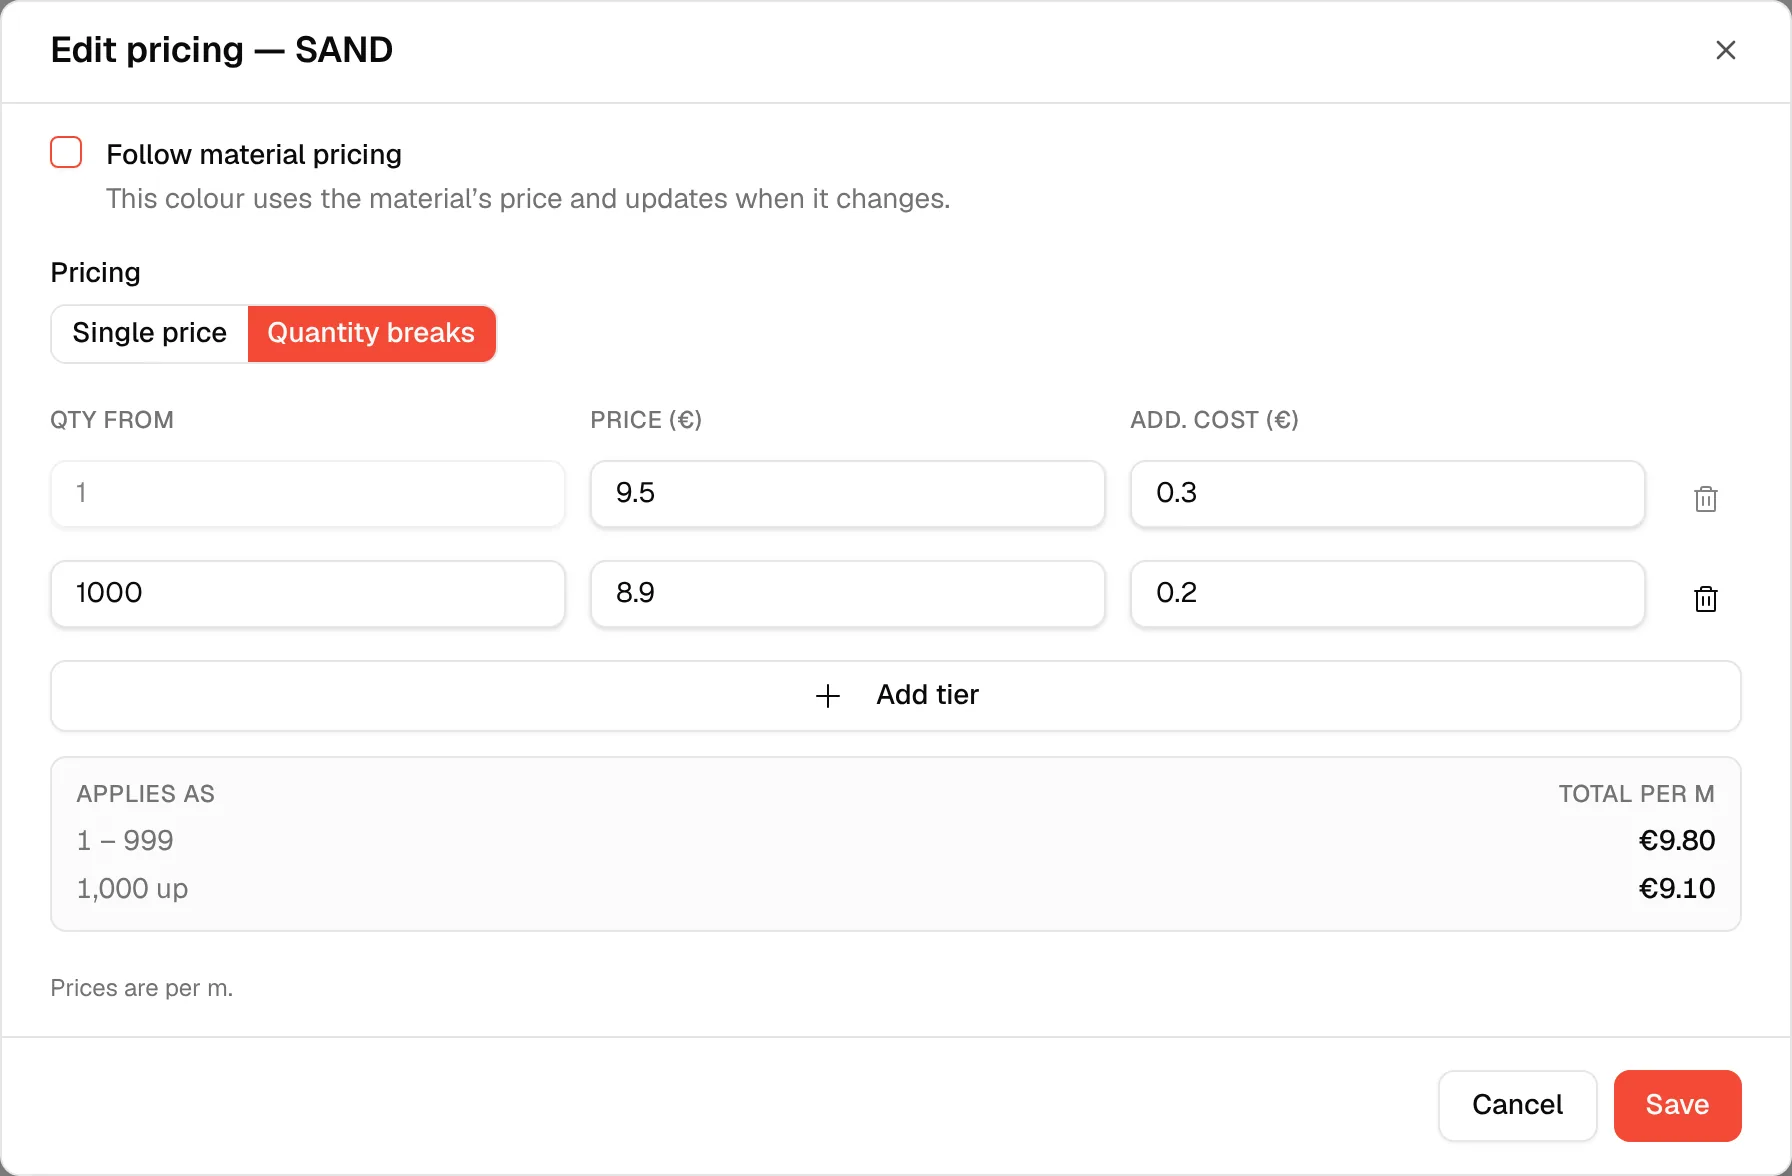
Task: Click the Add tier button
Action: point(895,695)
